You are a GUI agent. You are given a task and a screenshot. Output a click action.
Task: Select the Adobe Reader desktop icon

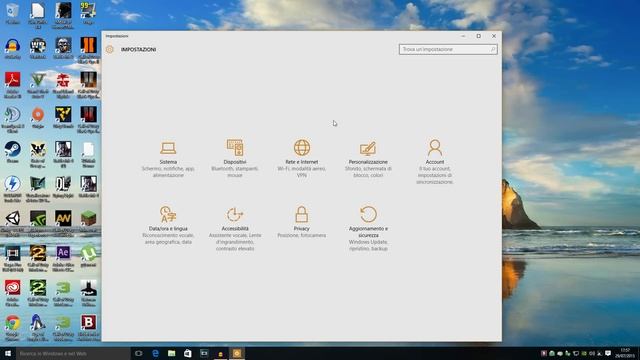pyautogui.click(x=12, y=85)
